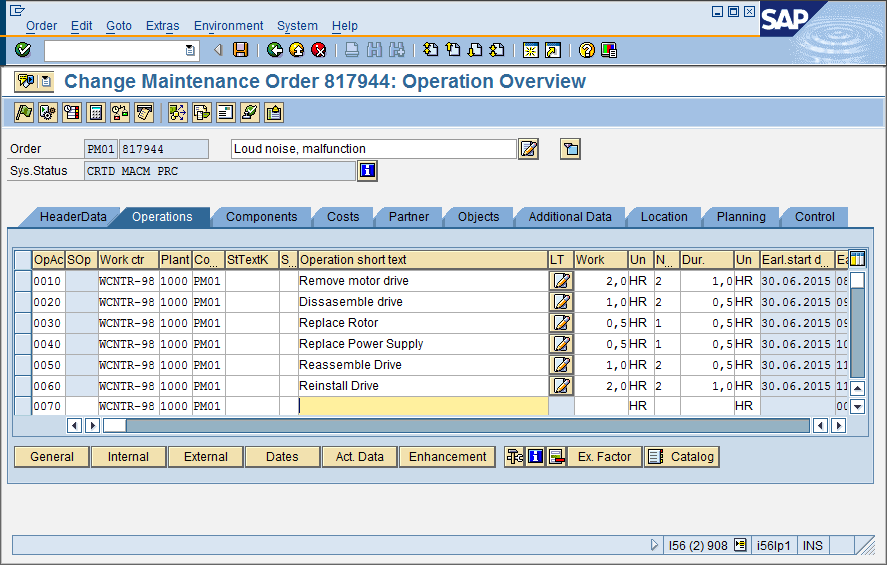Click the Catalog button

point(682,457)
